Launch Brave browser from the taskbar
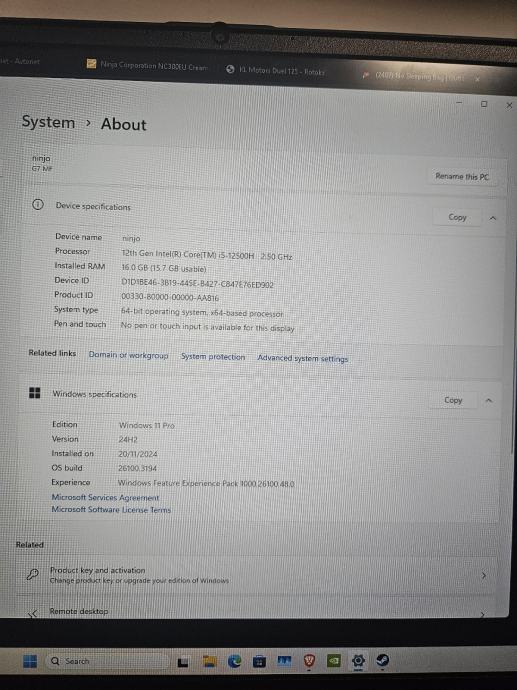This screenshot has height=690, width=517. tap(310, 661)
